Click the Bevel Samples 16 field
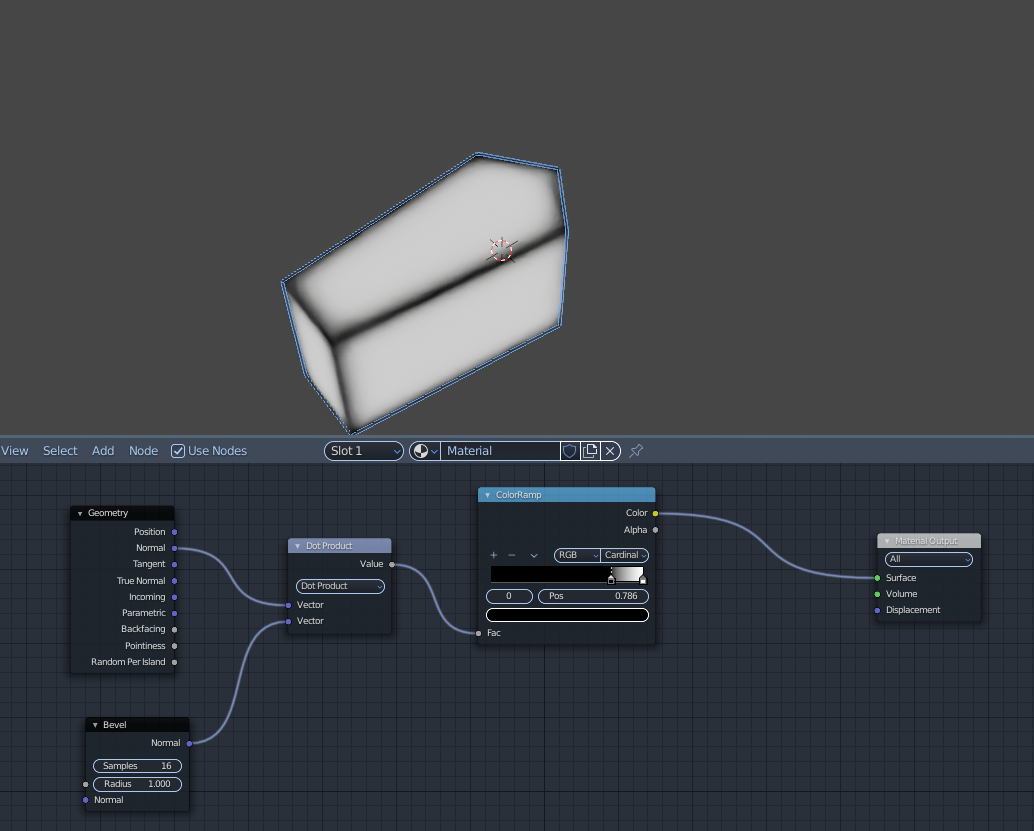This screenshot has height=831, width=1034. click(137, 766)
